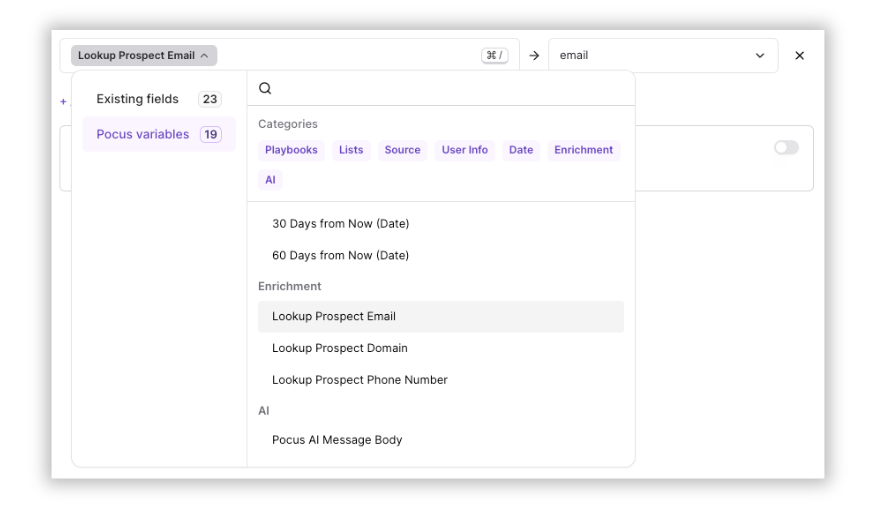Image resolution: width=876 pixels, height=509 pixels.
Task: Open the email field dropdown
Action: 663,55
